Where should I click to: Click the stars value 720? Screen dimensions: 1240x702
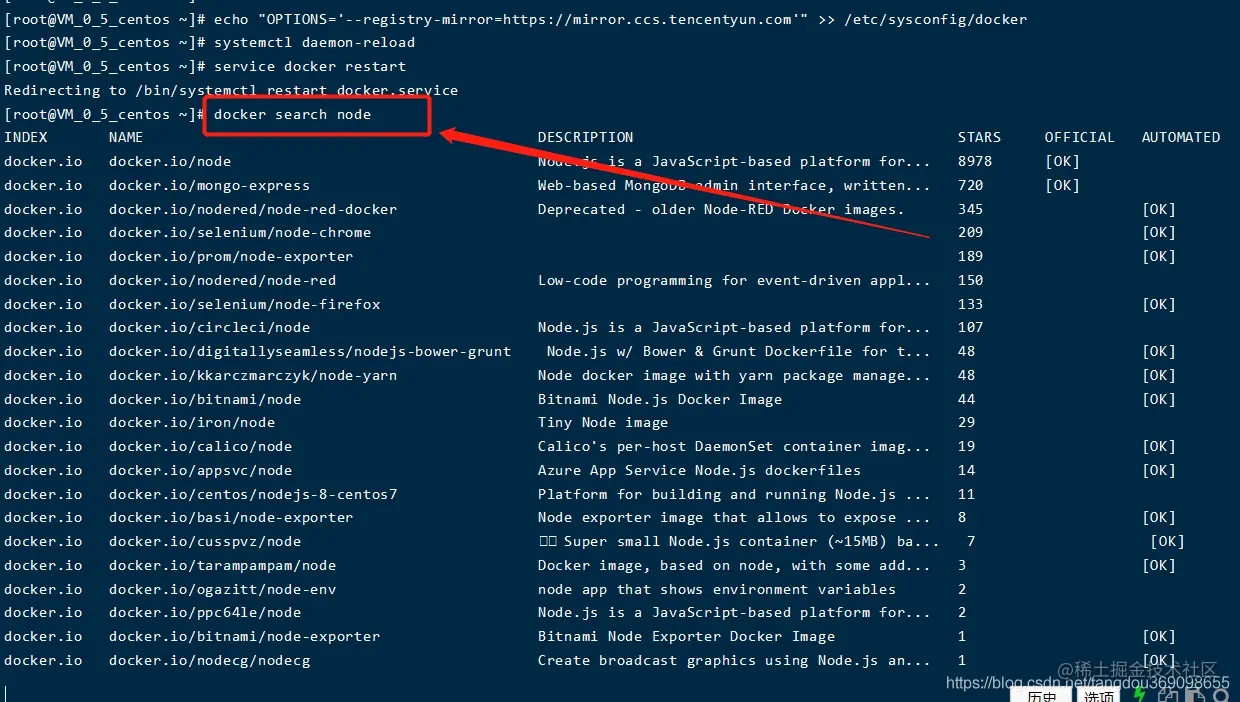970,185
